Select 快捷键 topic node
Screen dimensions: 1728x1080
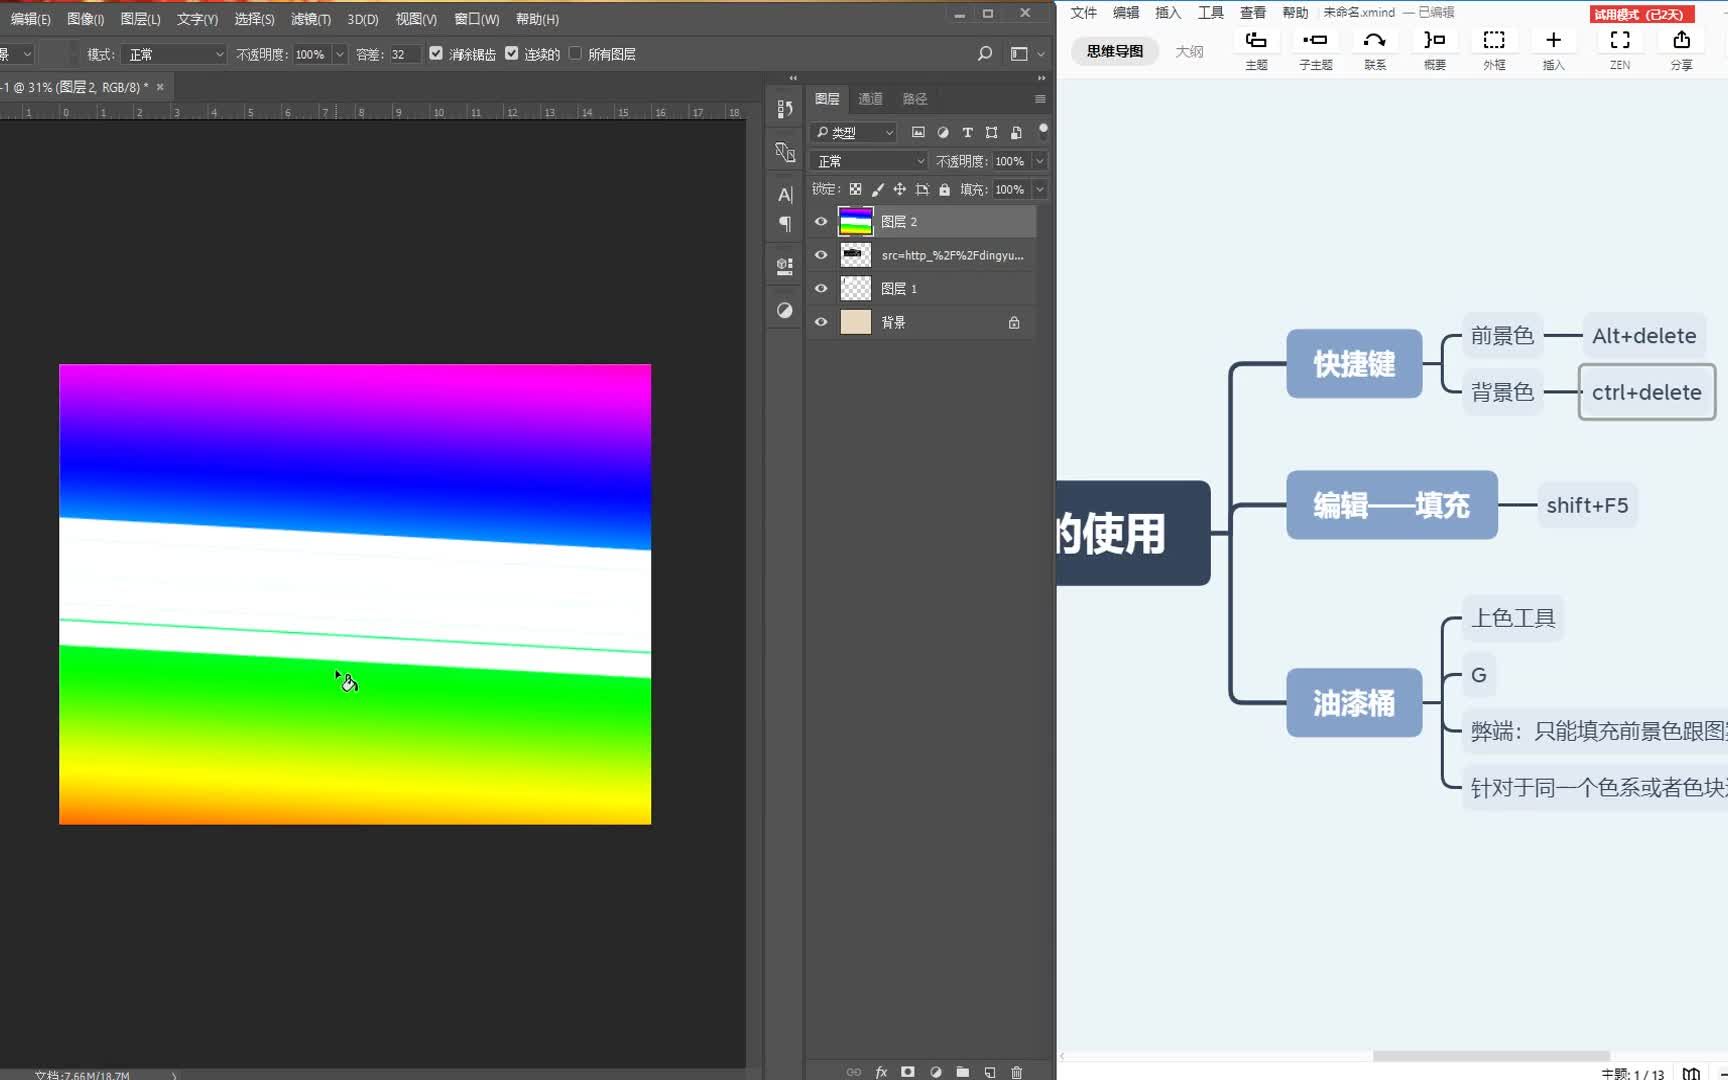[1354, 363]
